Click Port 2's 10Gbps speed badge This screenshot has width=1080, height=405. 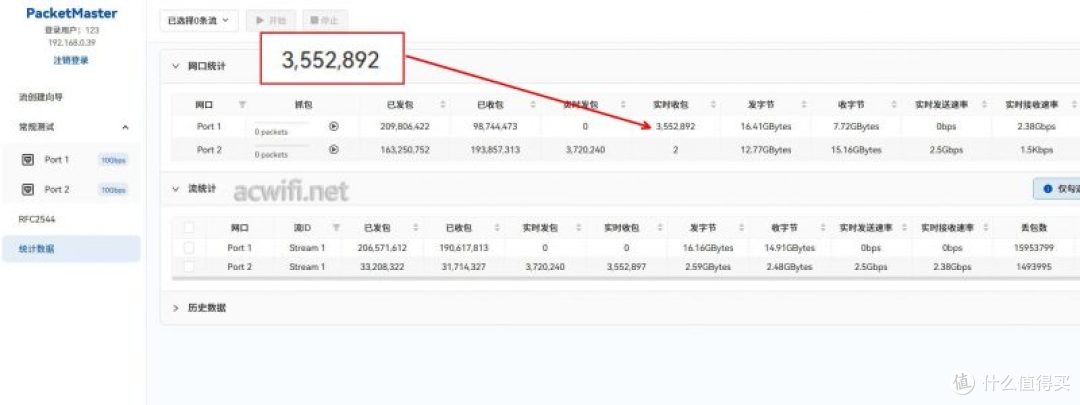point(113,190)
